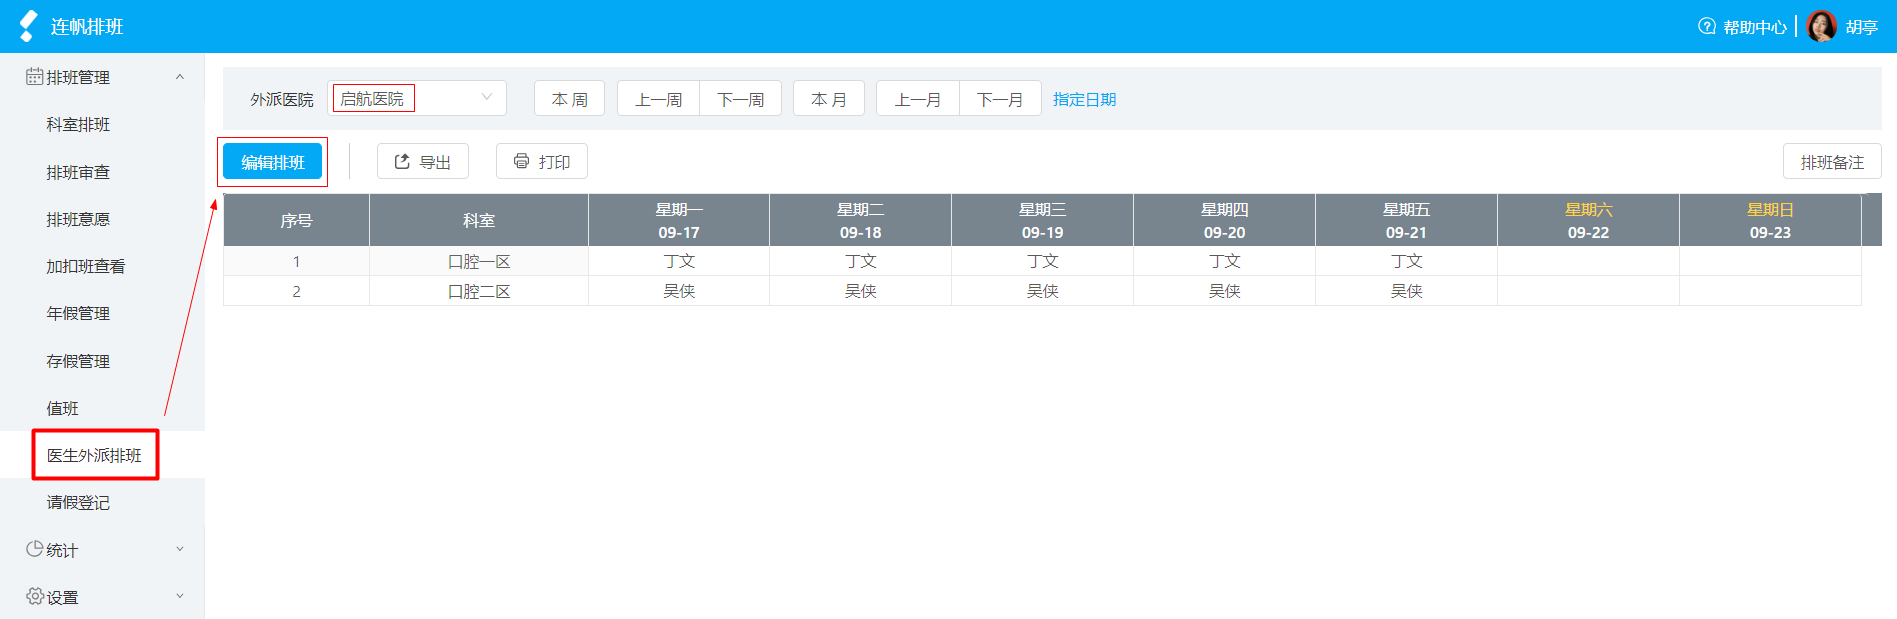Viewport: 1897px width, 619px height.
Task: Print the schedule with 打印
Action: [542, 161]
